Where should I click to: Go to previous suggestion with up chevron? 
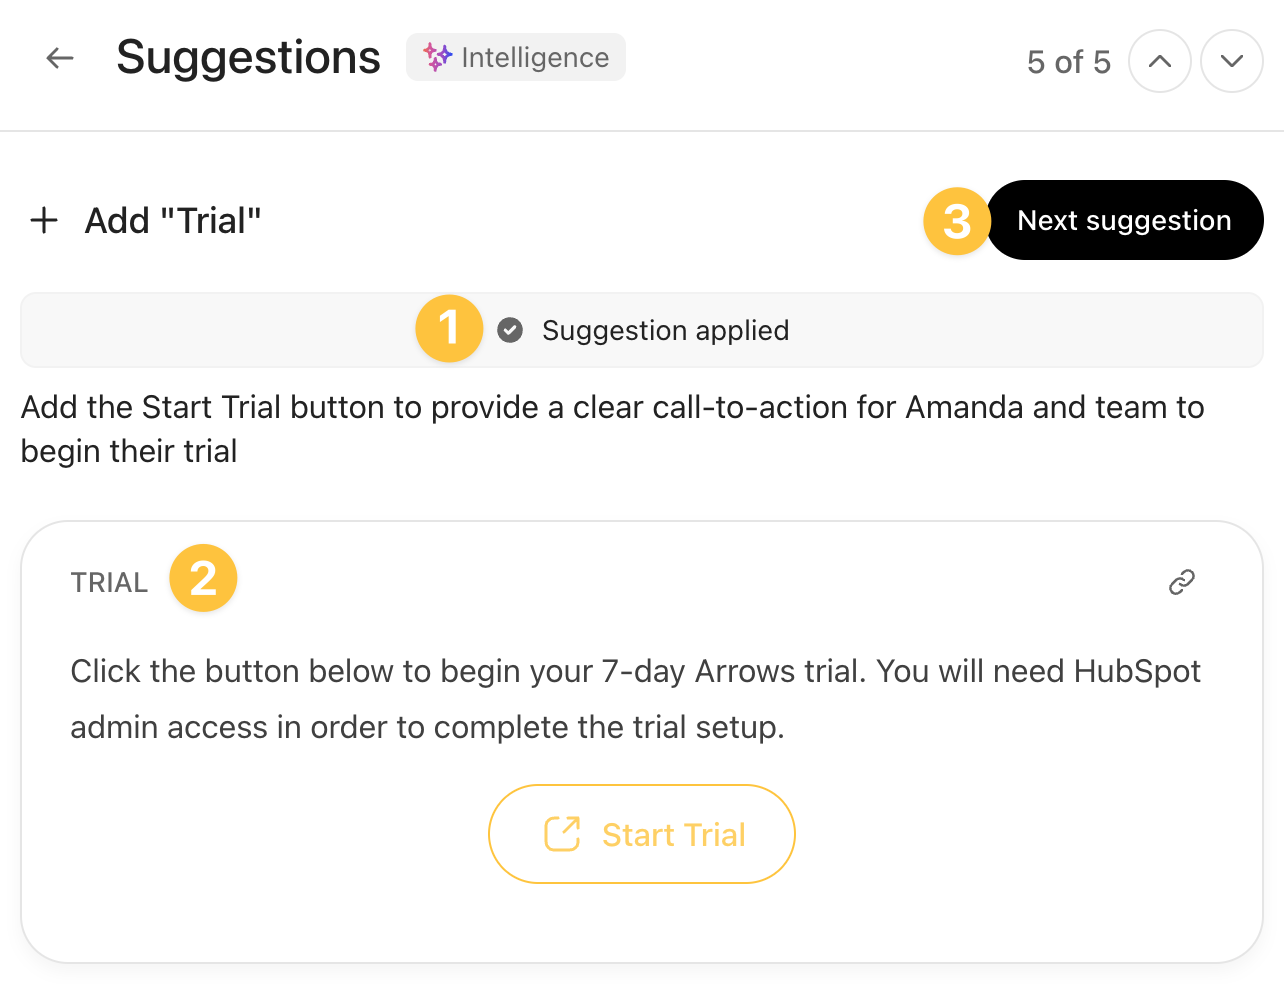(1159, 61)
